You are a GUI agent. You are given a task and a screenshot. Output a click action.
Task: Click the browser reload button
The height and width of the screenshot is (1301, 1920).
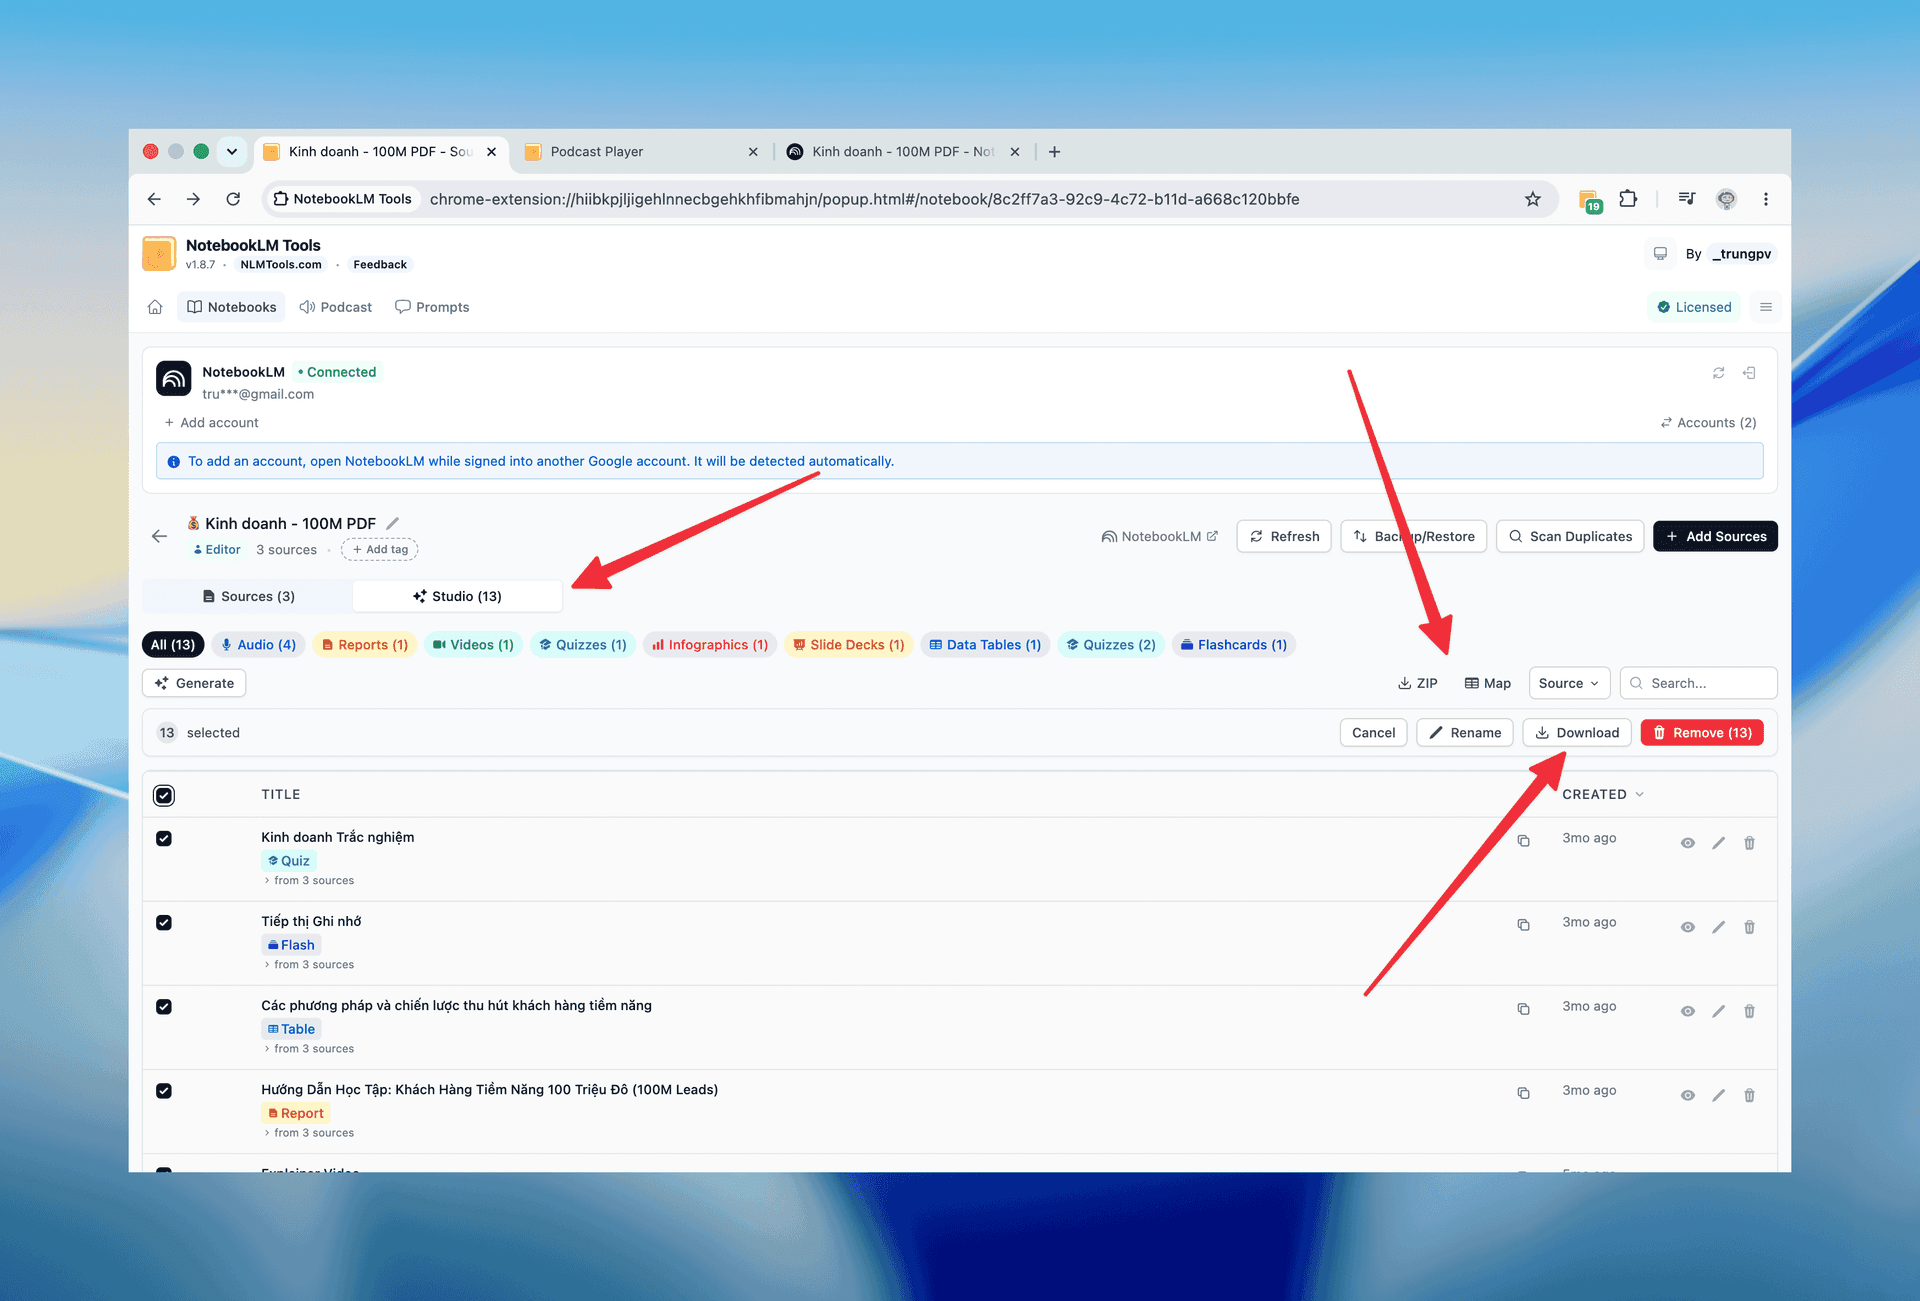point(233,199)
